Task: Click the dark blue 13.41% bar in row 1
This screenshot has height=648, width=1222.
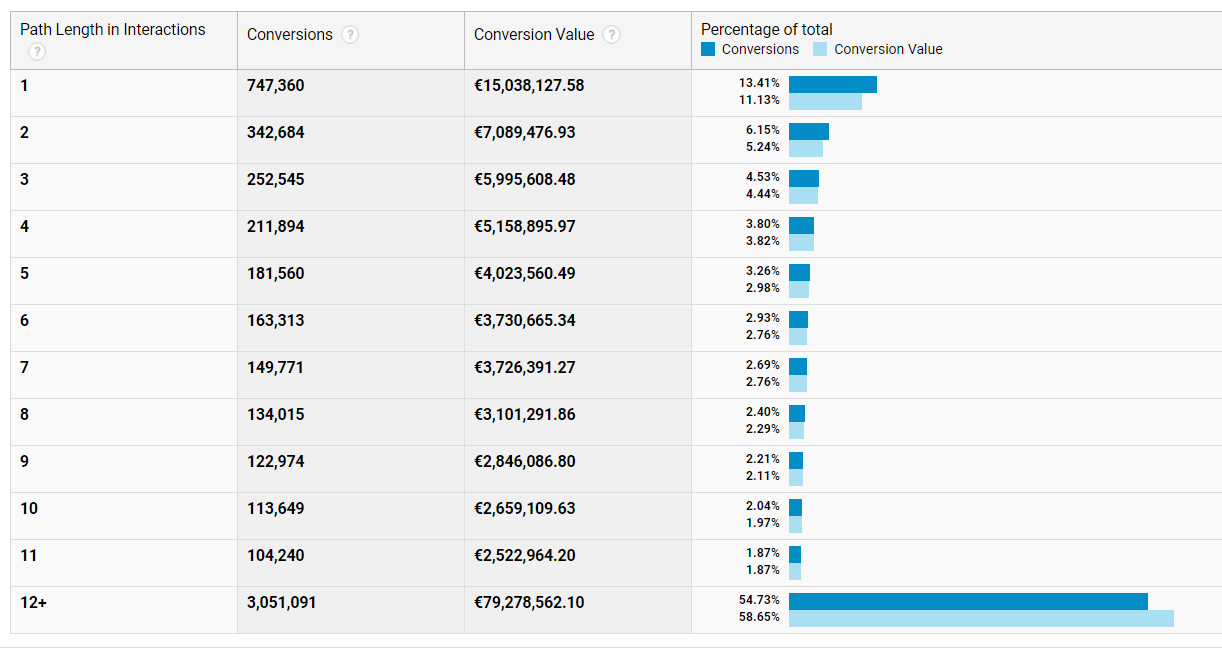Action: (x=832, y=84)
